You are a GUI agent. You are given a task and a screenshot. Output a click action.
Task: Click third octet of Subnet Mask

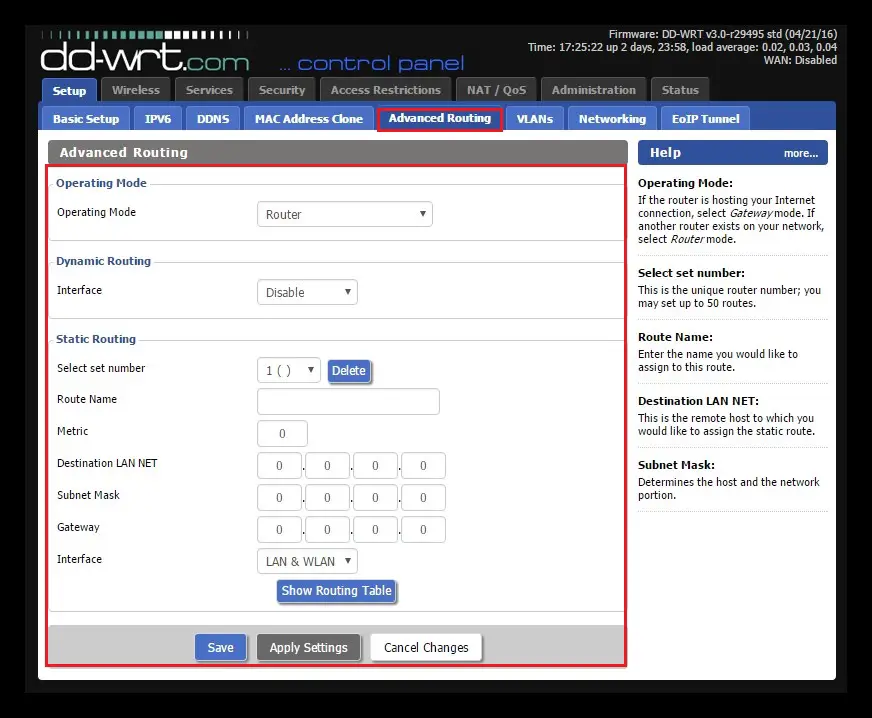[375, 498]
